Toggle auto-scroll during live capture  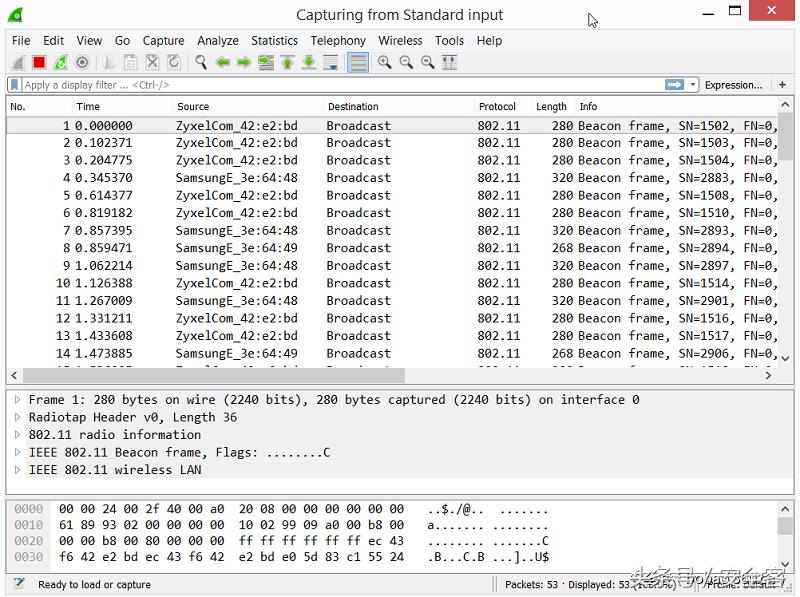pos(331,62)
